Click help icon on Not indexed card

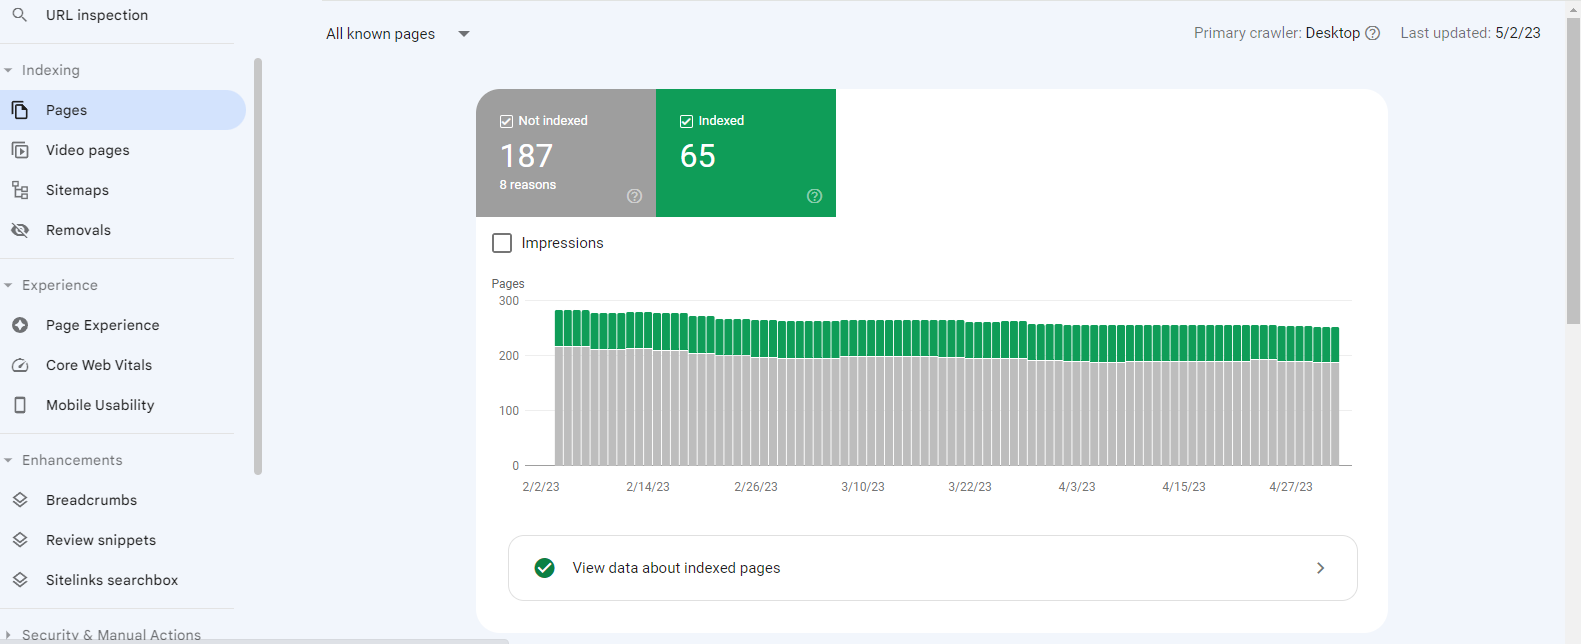[634, 196]
